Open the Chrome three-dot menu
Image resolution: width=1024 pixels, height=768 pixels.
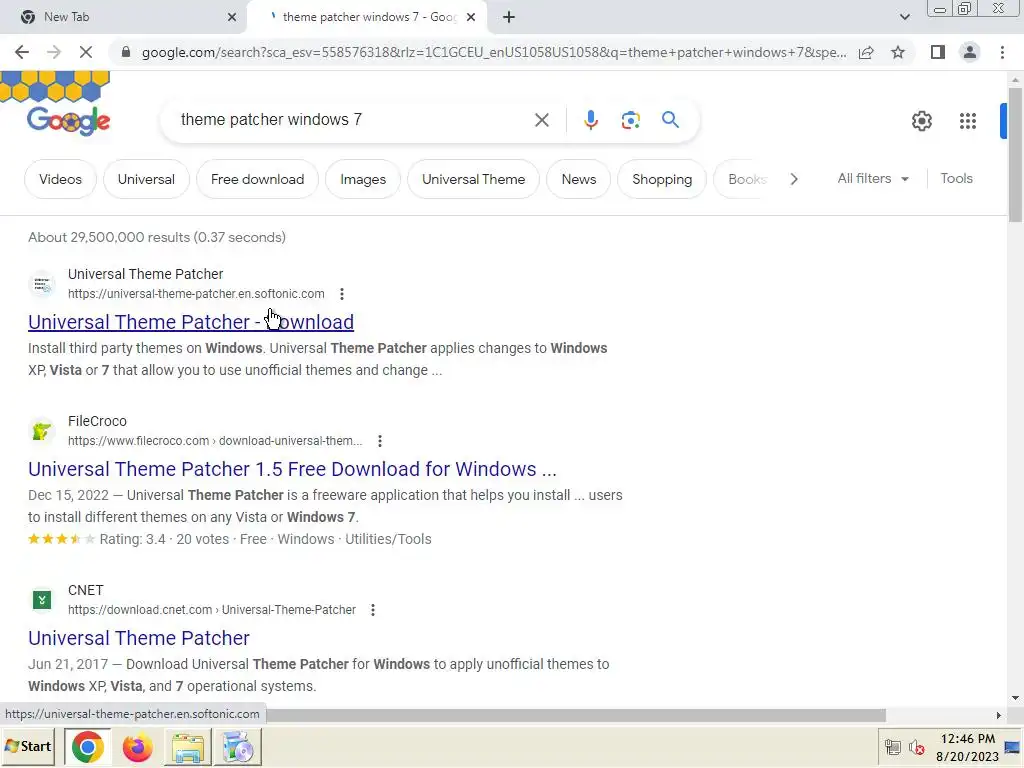(1002, 52)
